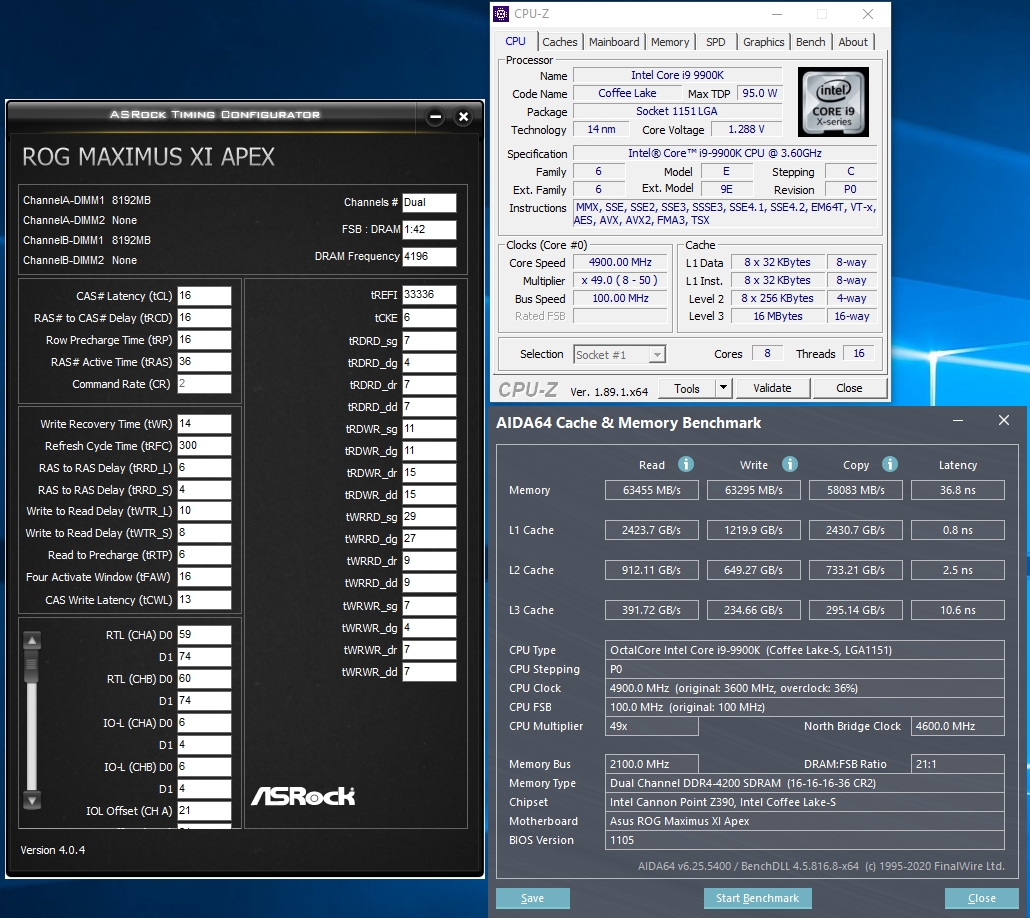Click the scroll up arrow in Timing Configurator

(32, 639)
